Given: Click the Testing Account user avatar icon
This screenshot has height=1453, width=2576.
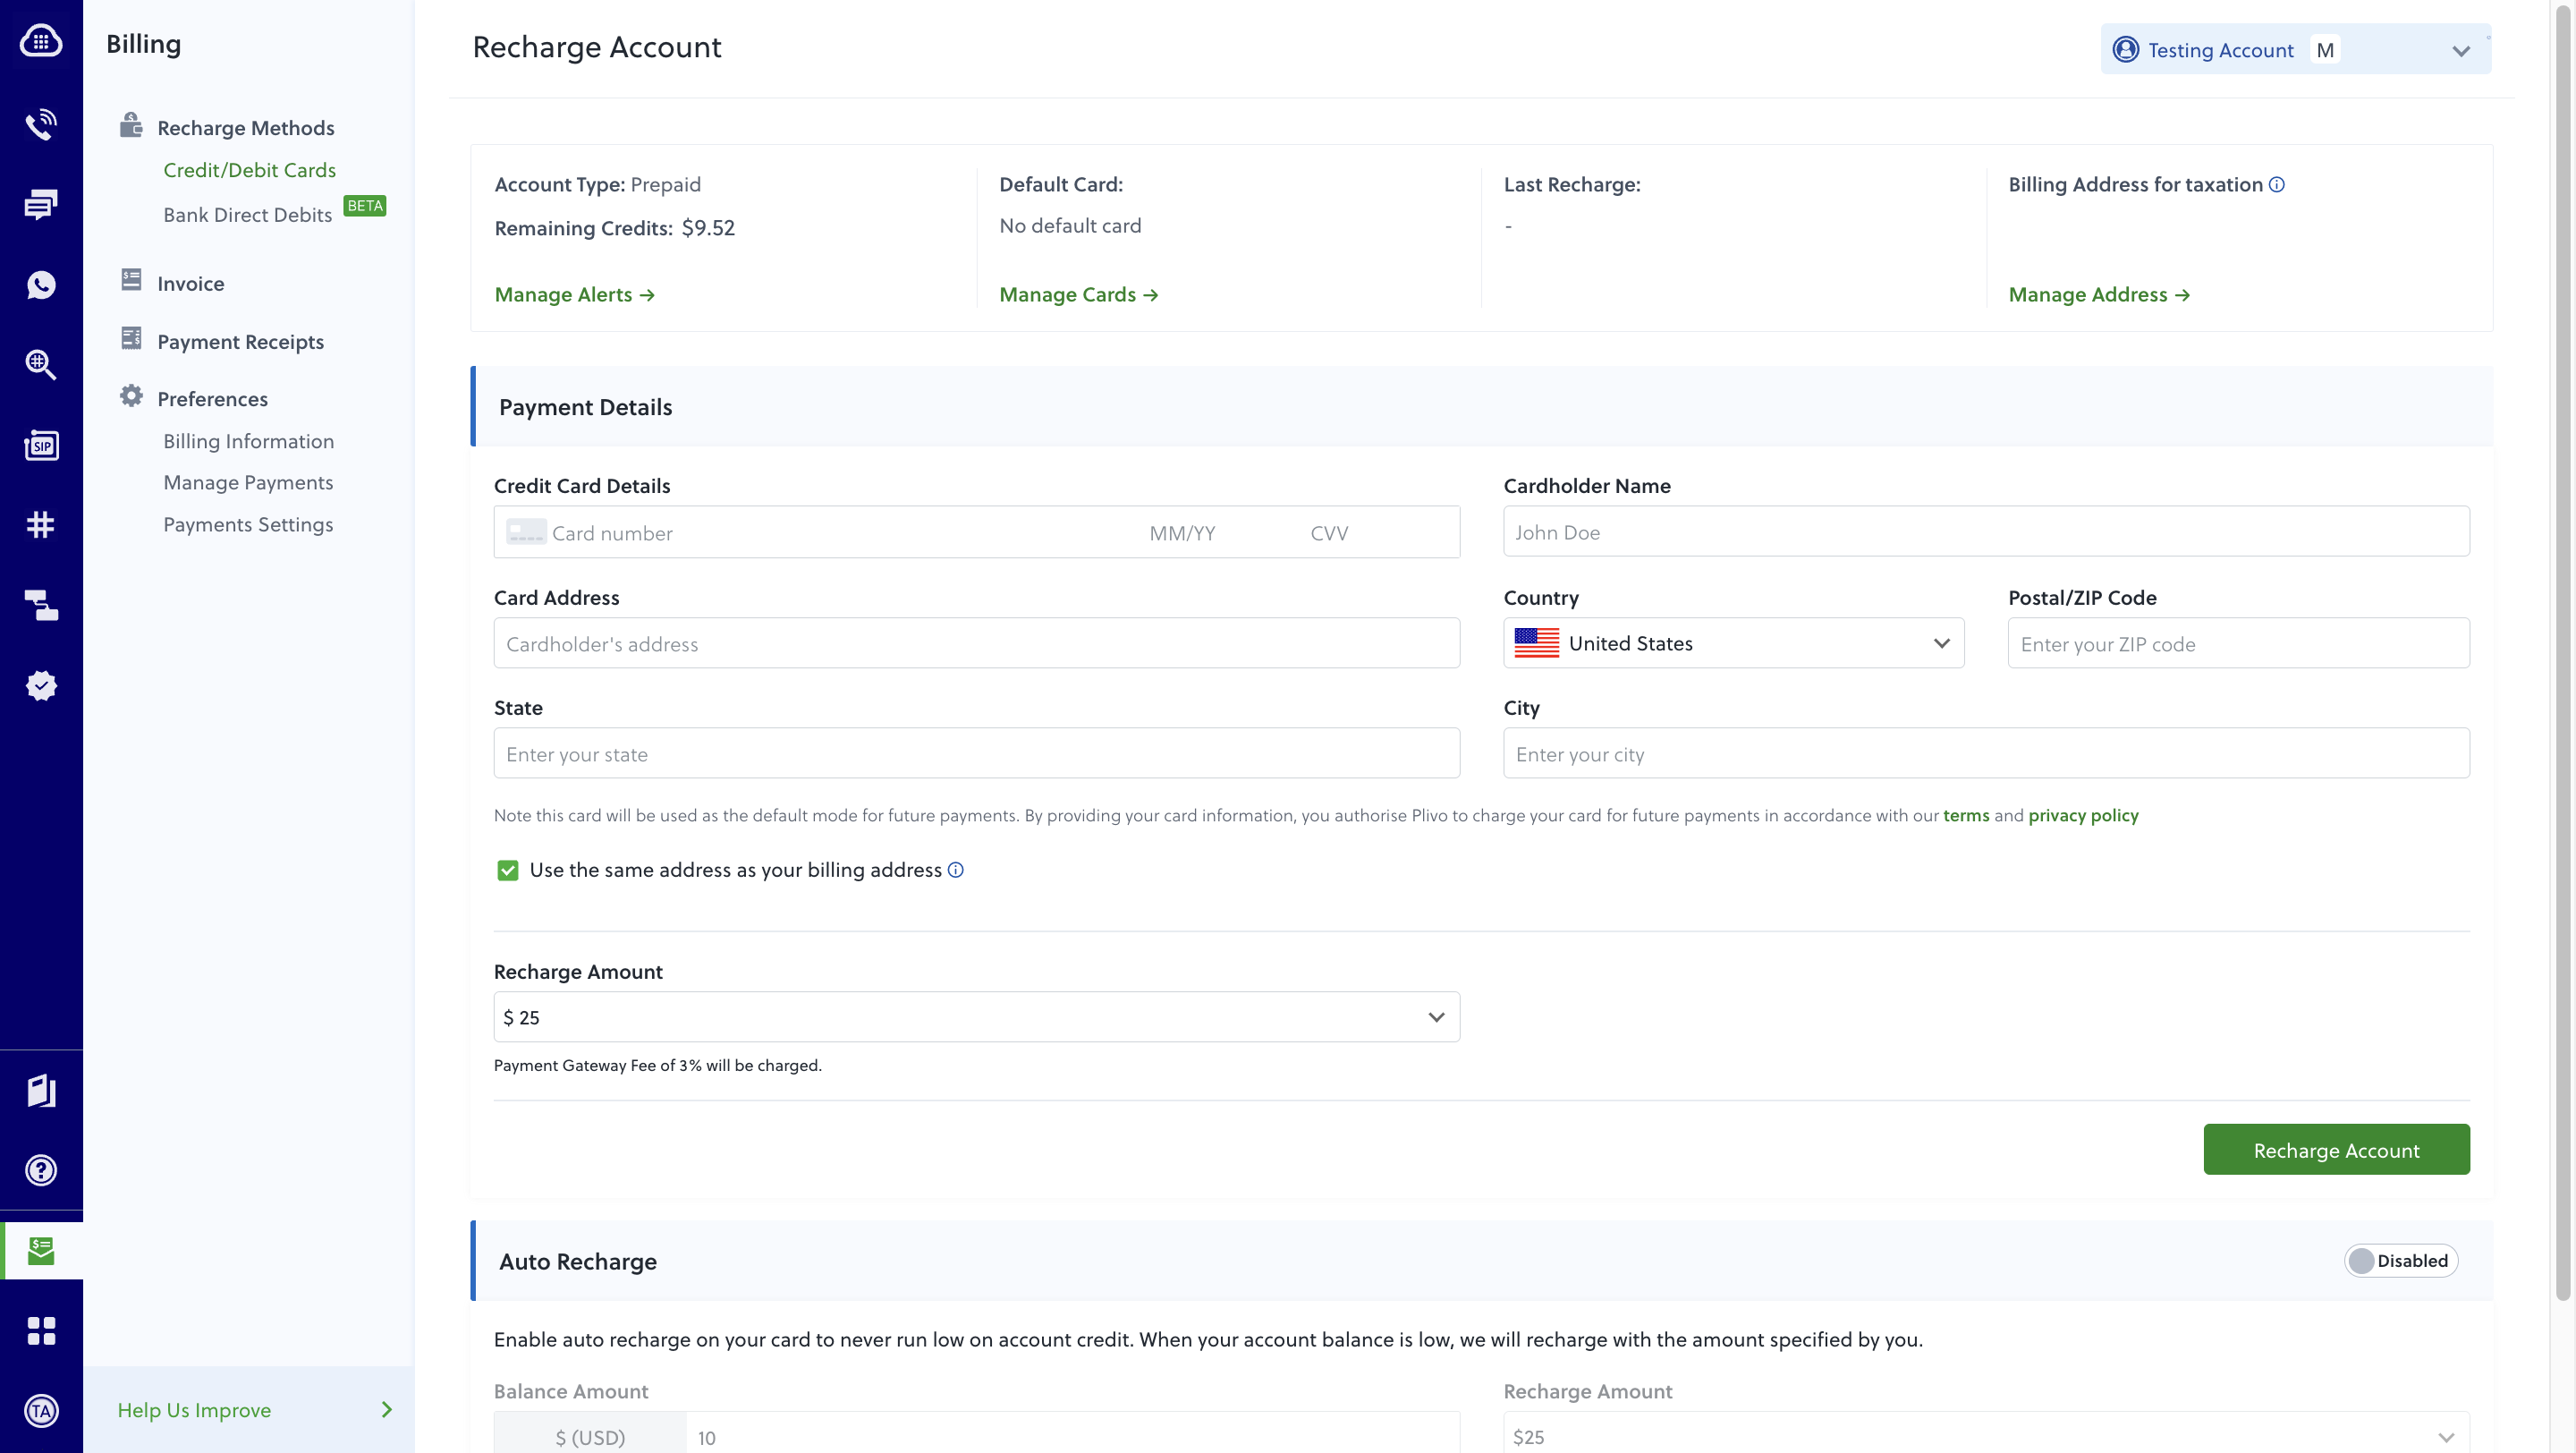Looking at the screenshot, I should point(2125,50).
